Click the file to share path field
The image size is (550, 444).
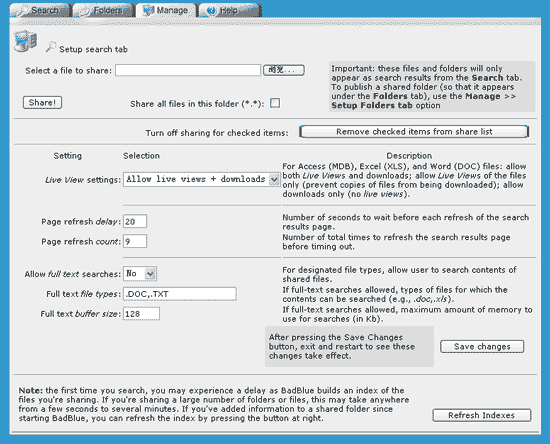pos(188,70)
